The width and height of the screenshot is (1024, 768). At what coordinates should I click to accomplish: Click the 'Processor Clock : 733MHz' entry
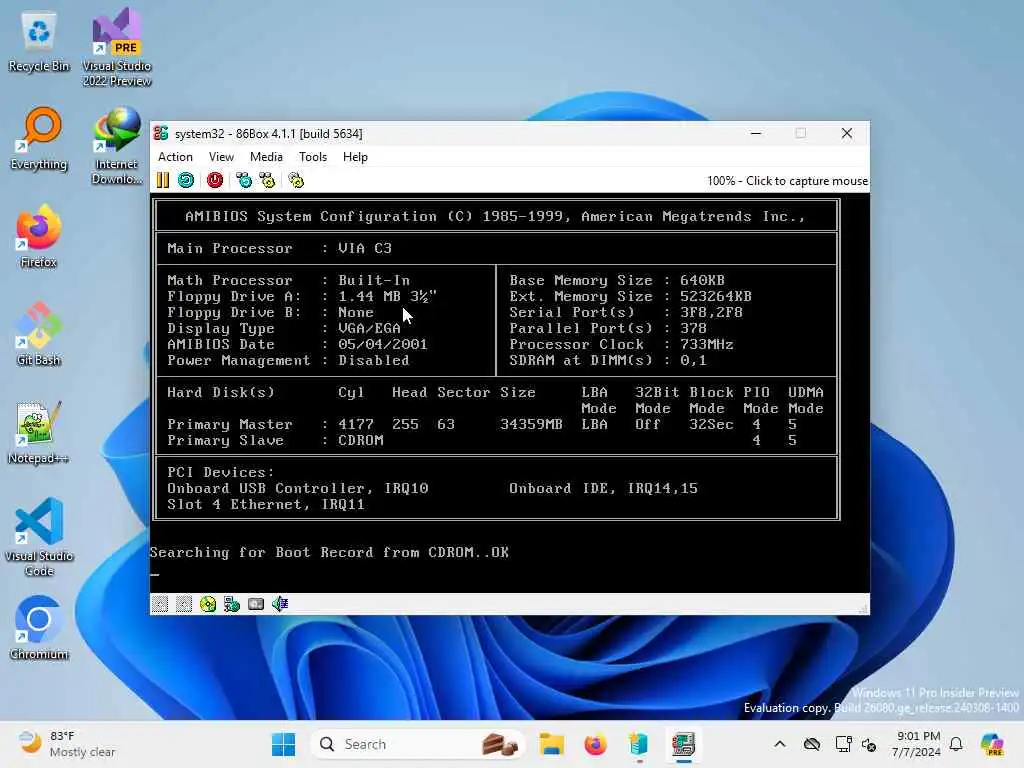[621, 344]
